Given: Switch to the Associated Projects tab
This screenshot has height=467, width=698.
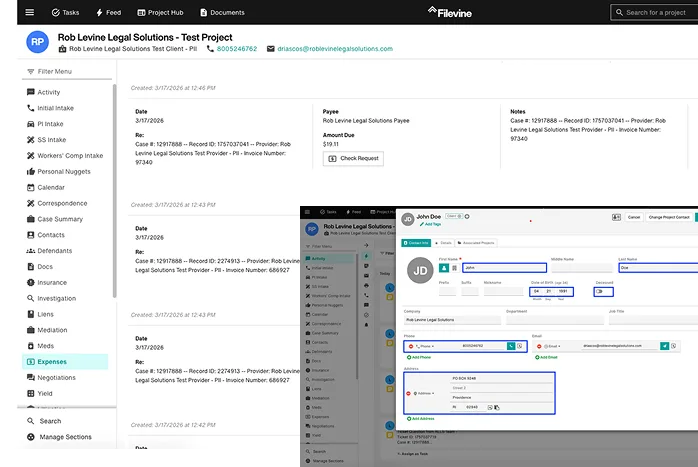Looking at the screenshot, I should [476, 243].
